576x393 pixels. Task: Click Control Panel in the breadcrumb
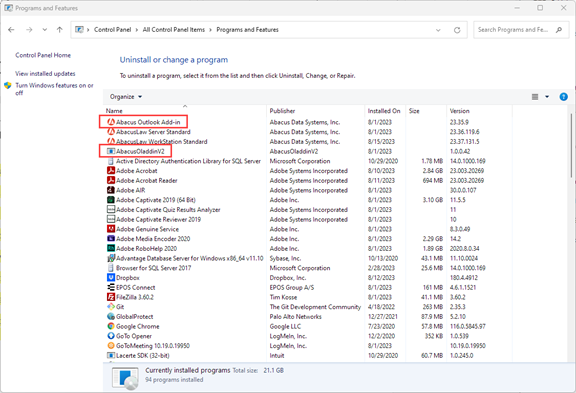(x=112, y=30)
